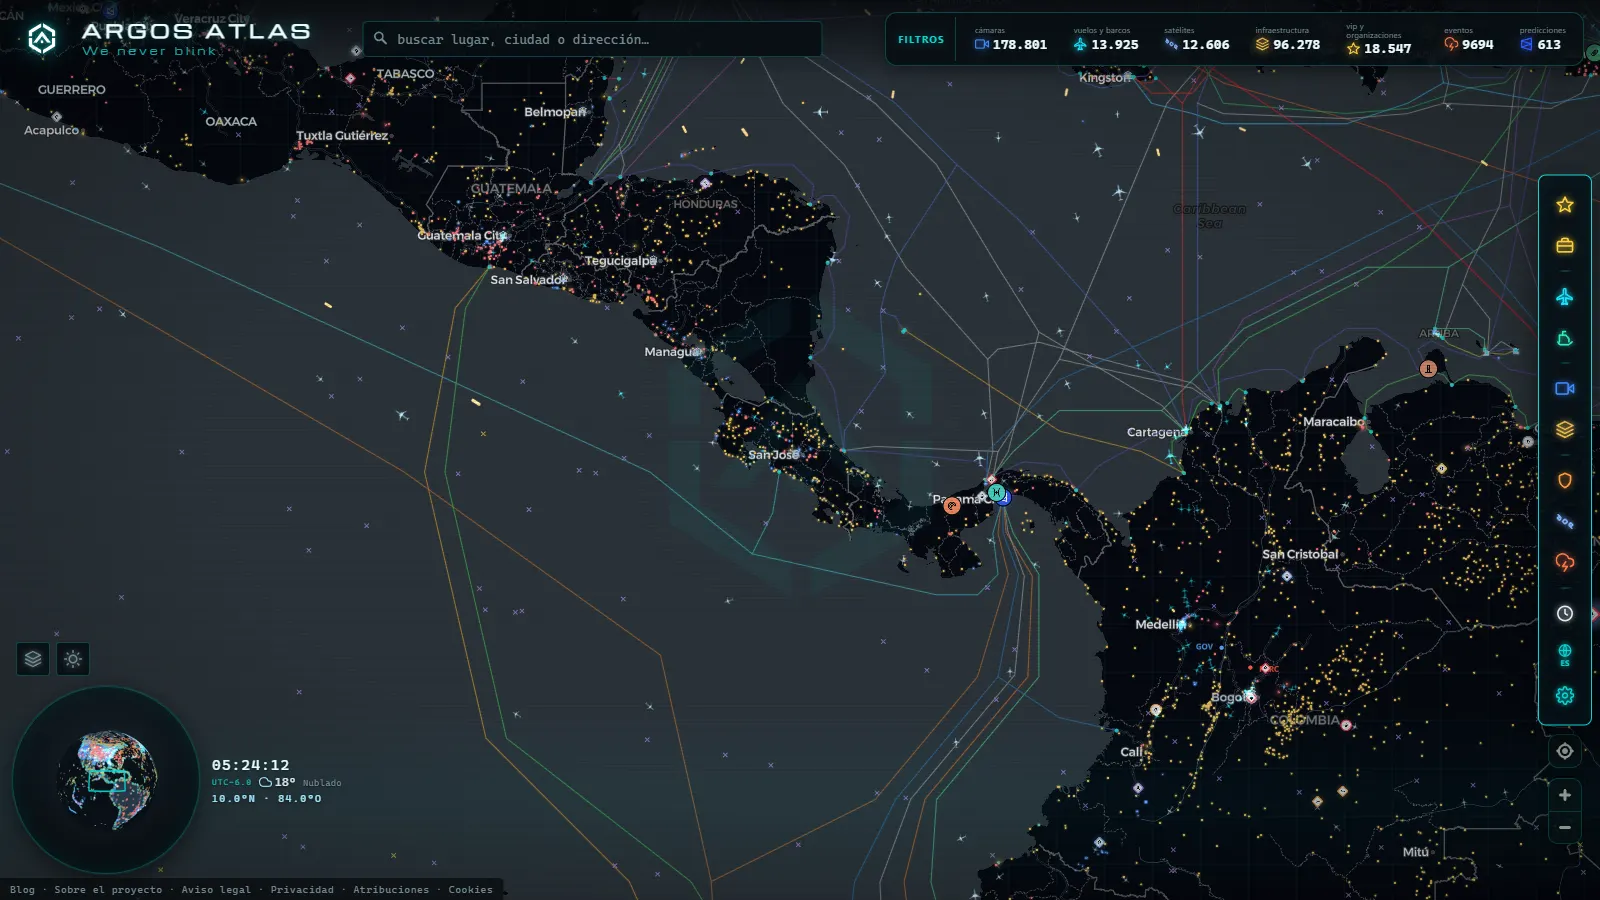
Task: Zoom out with the minus button
Action: coord(1565,828)
